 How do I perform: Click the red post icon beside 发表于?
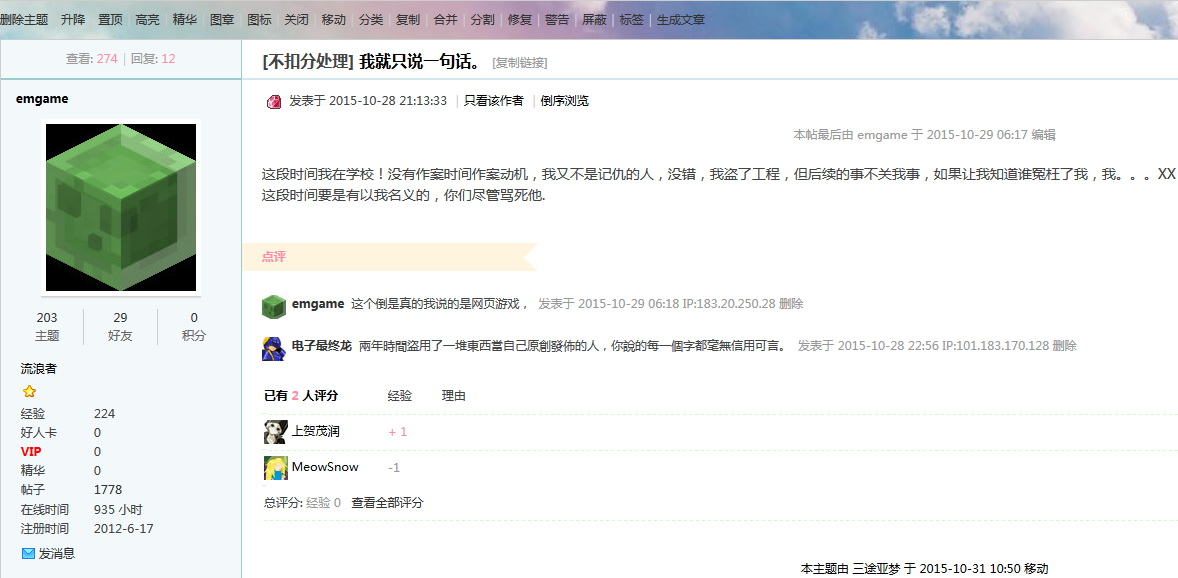coord(274,101)
